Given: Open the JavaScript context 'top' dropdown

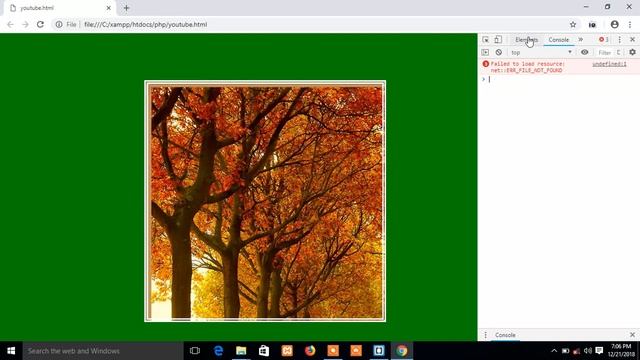Looking at the screenshot, I should pos(541,52).
